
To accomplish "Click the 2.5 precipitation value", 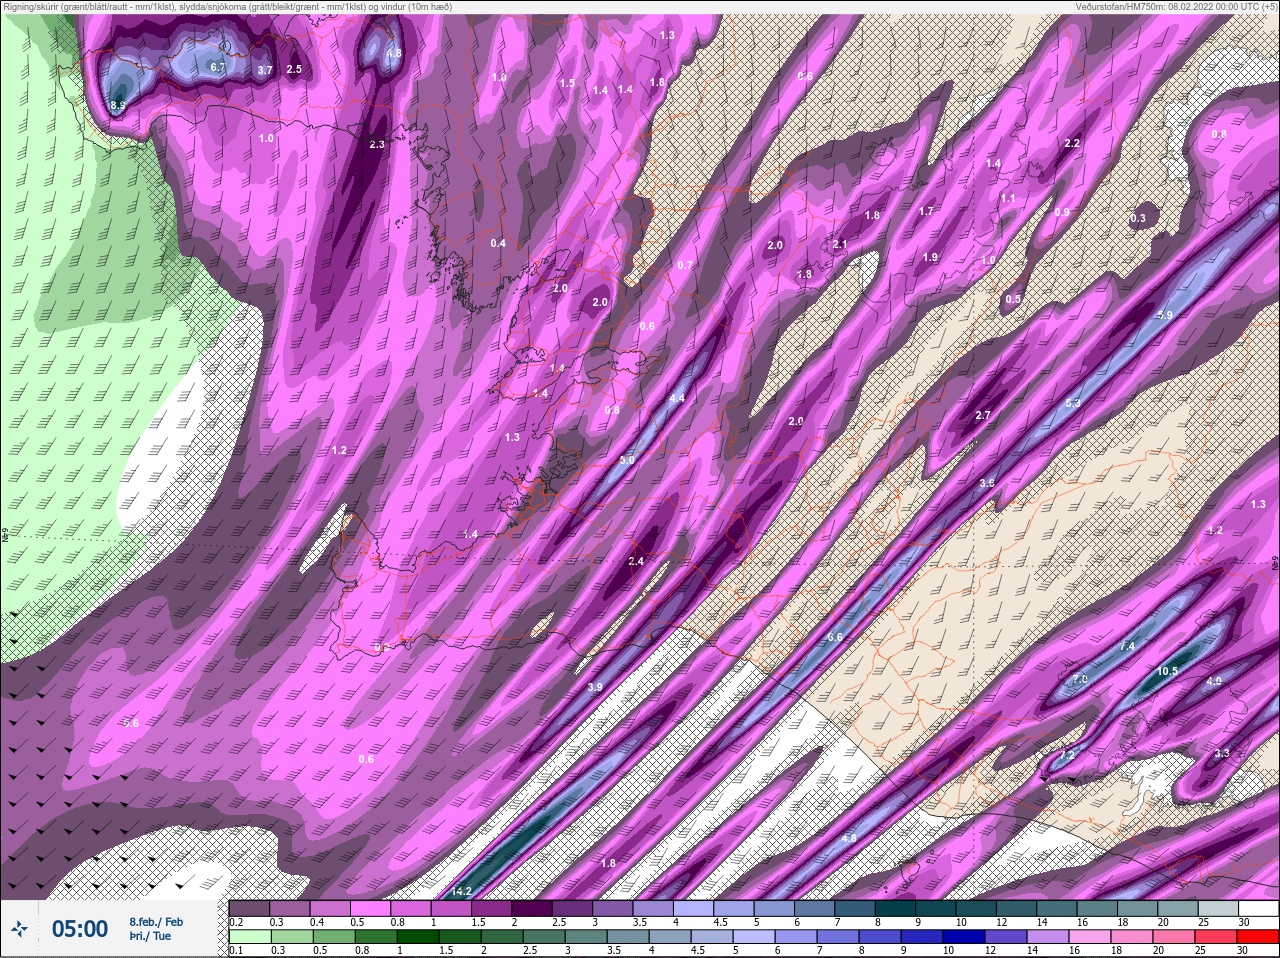I will (x=294, y=69).
